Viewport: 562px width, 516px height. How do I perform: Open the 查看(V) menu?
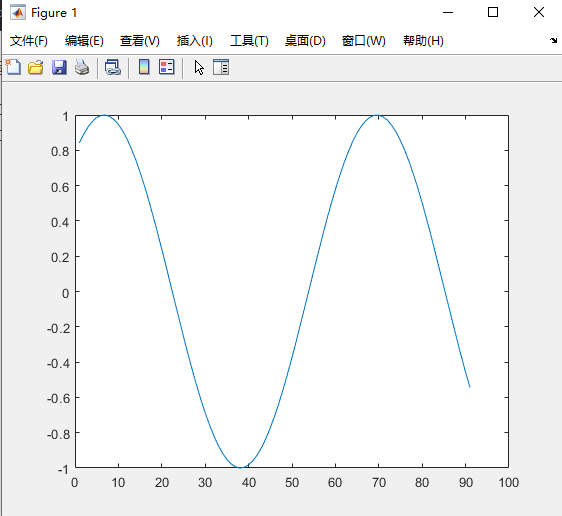tap(140, 41)
